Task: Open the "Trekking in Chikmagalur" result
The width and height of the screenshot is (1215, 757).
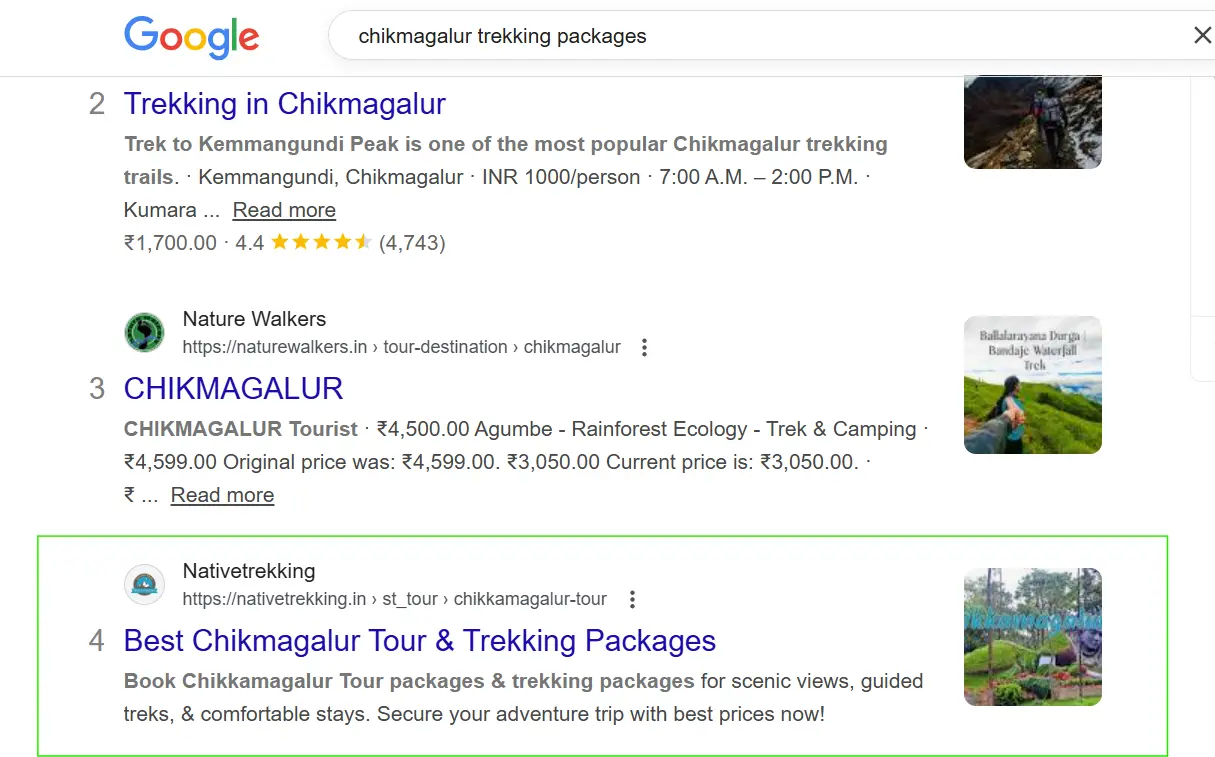Action: click(x=284, y=103)
